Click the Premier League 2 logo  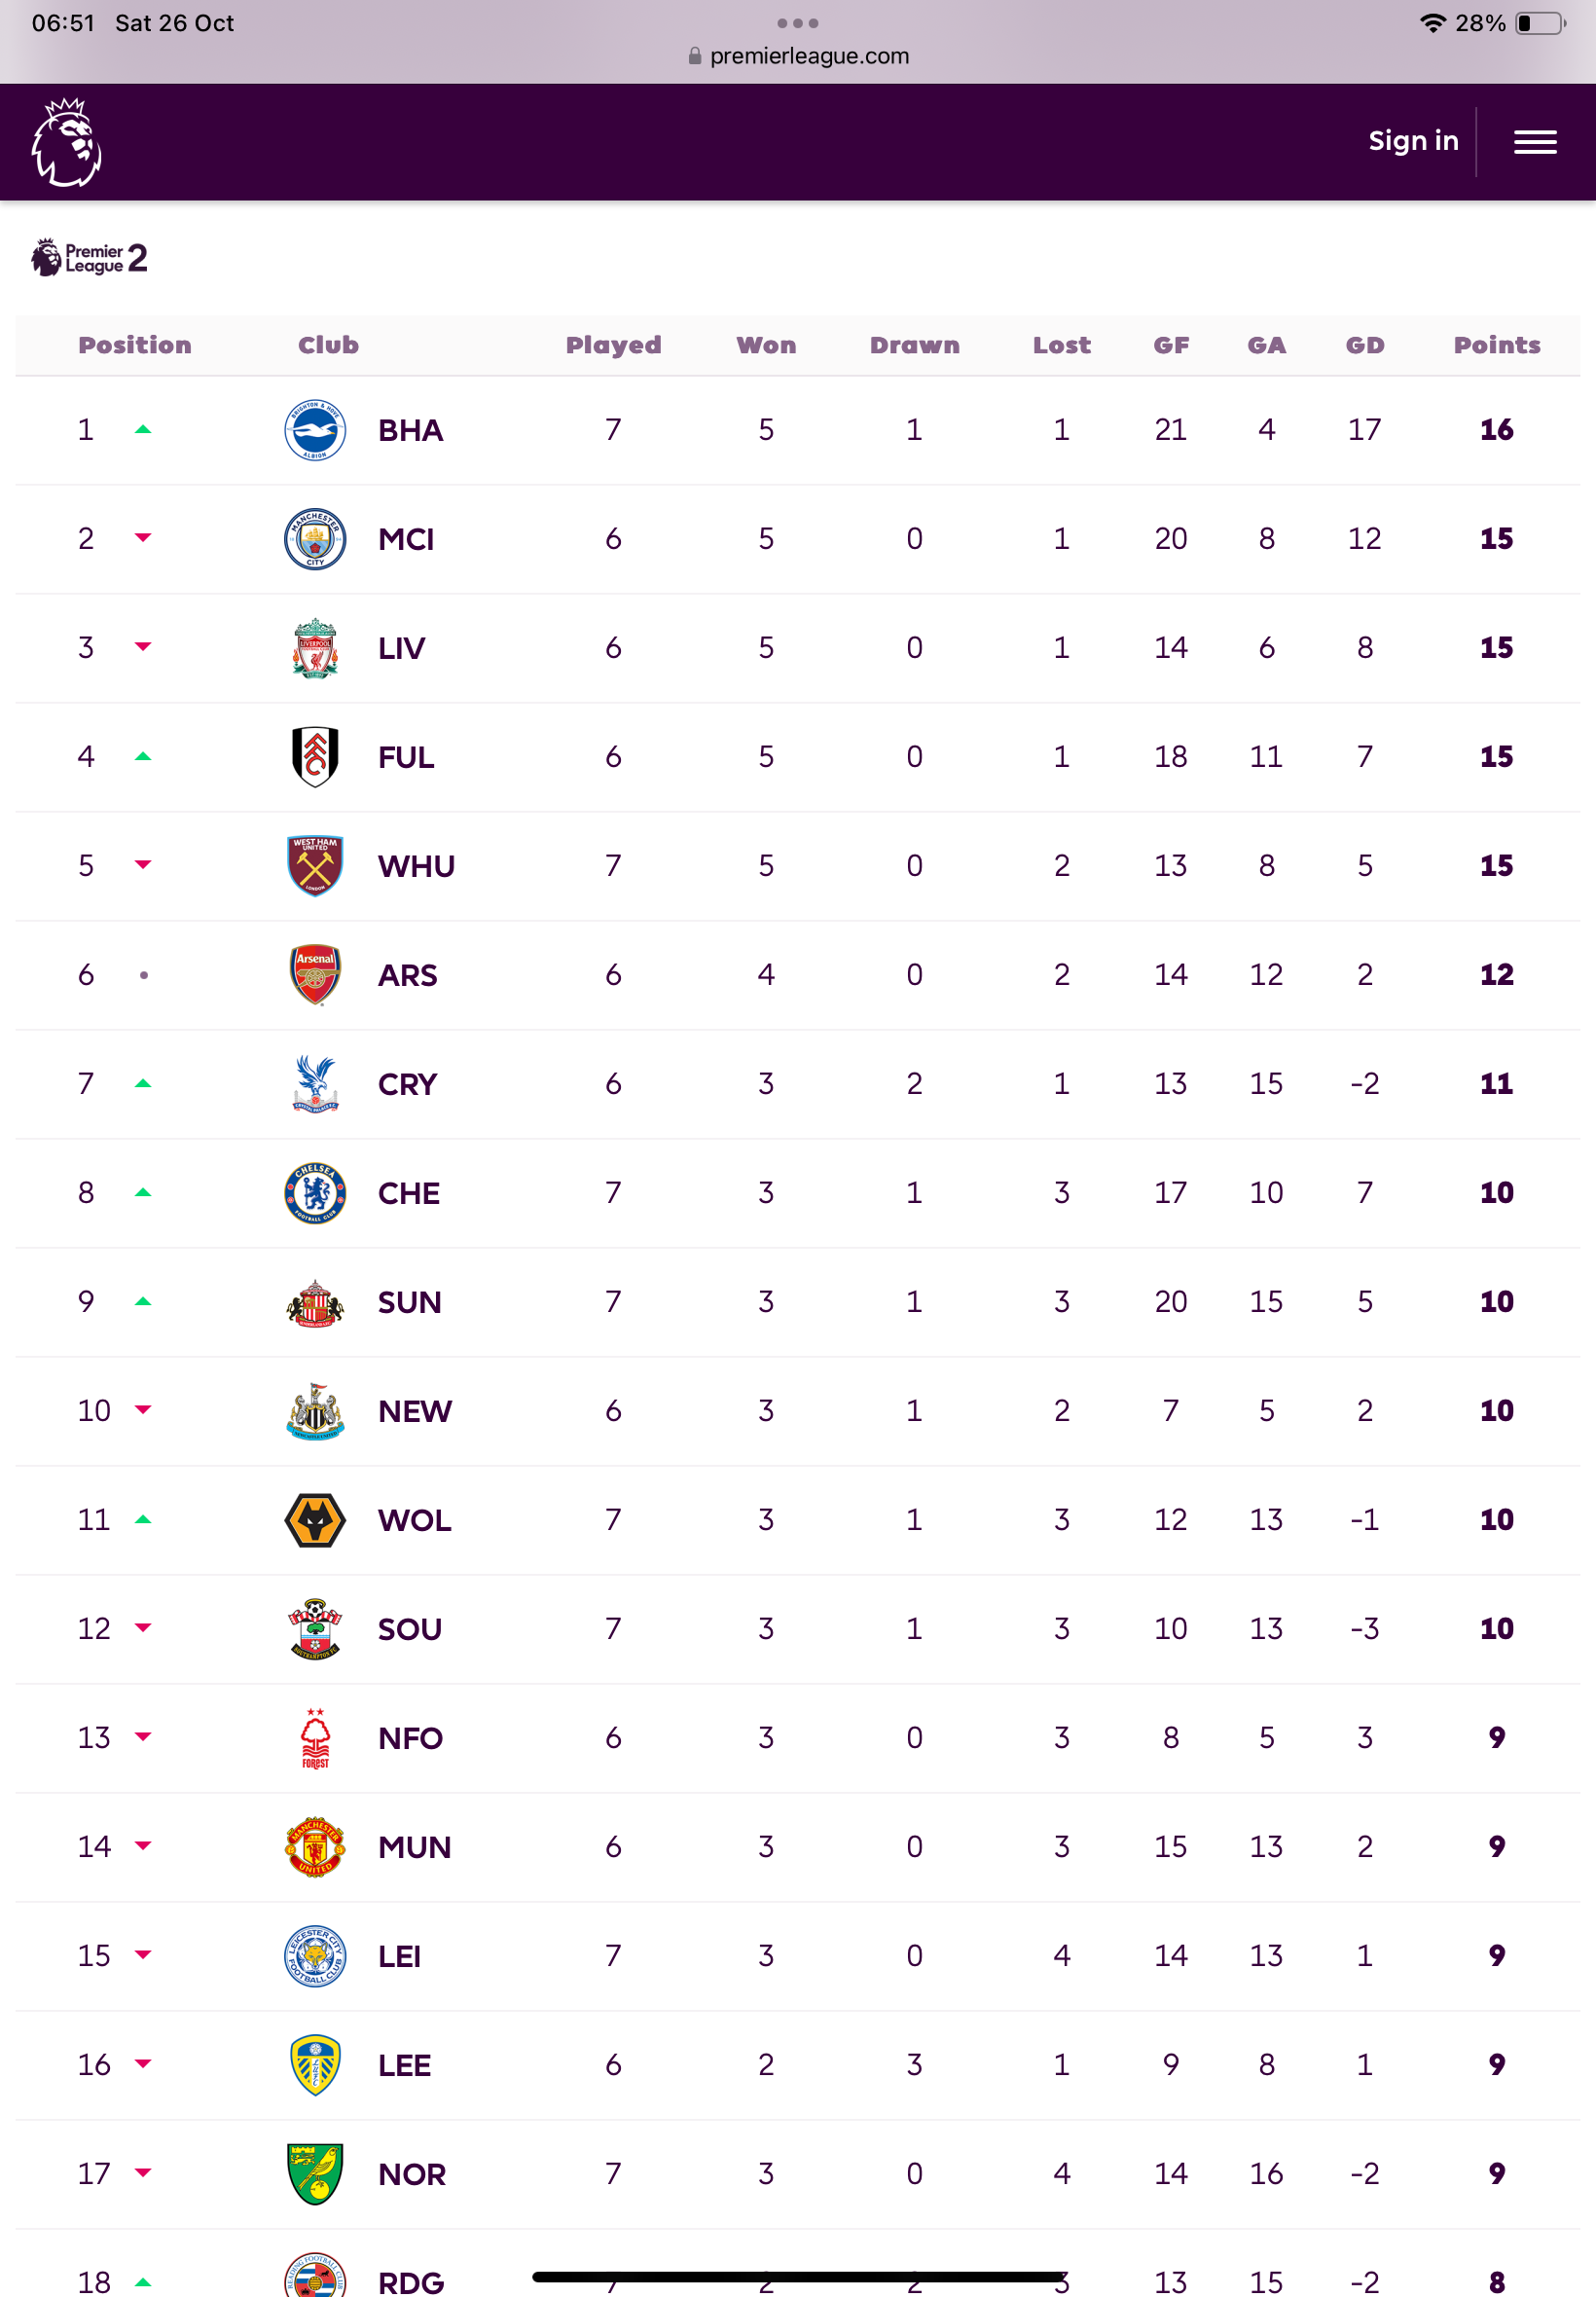(x=89, y=257)
